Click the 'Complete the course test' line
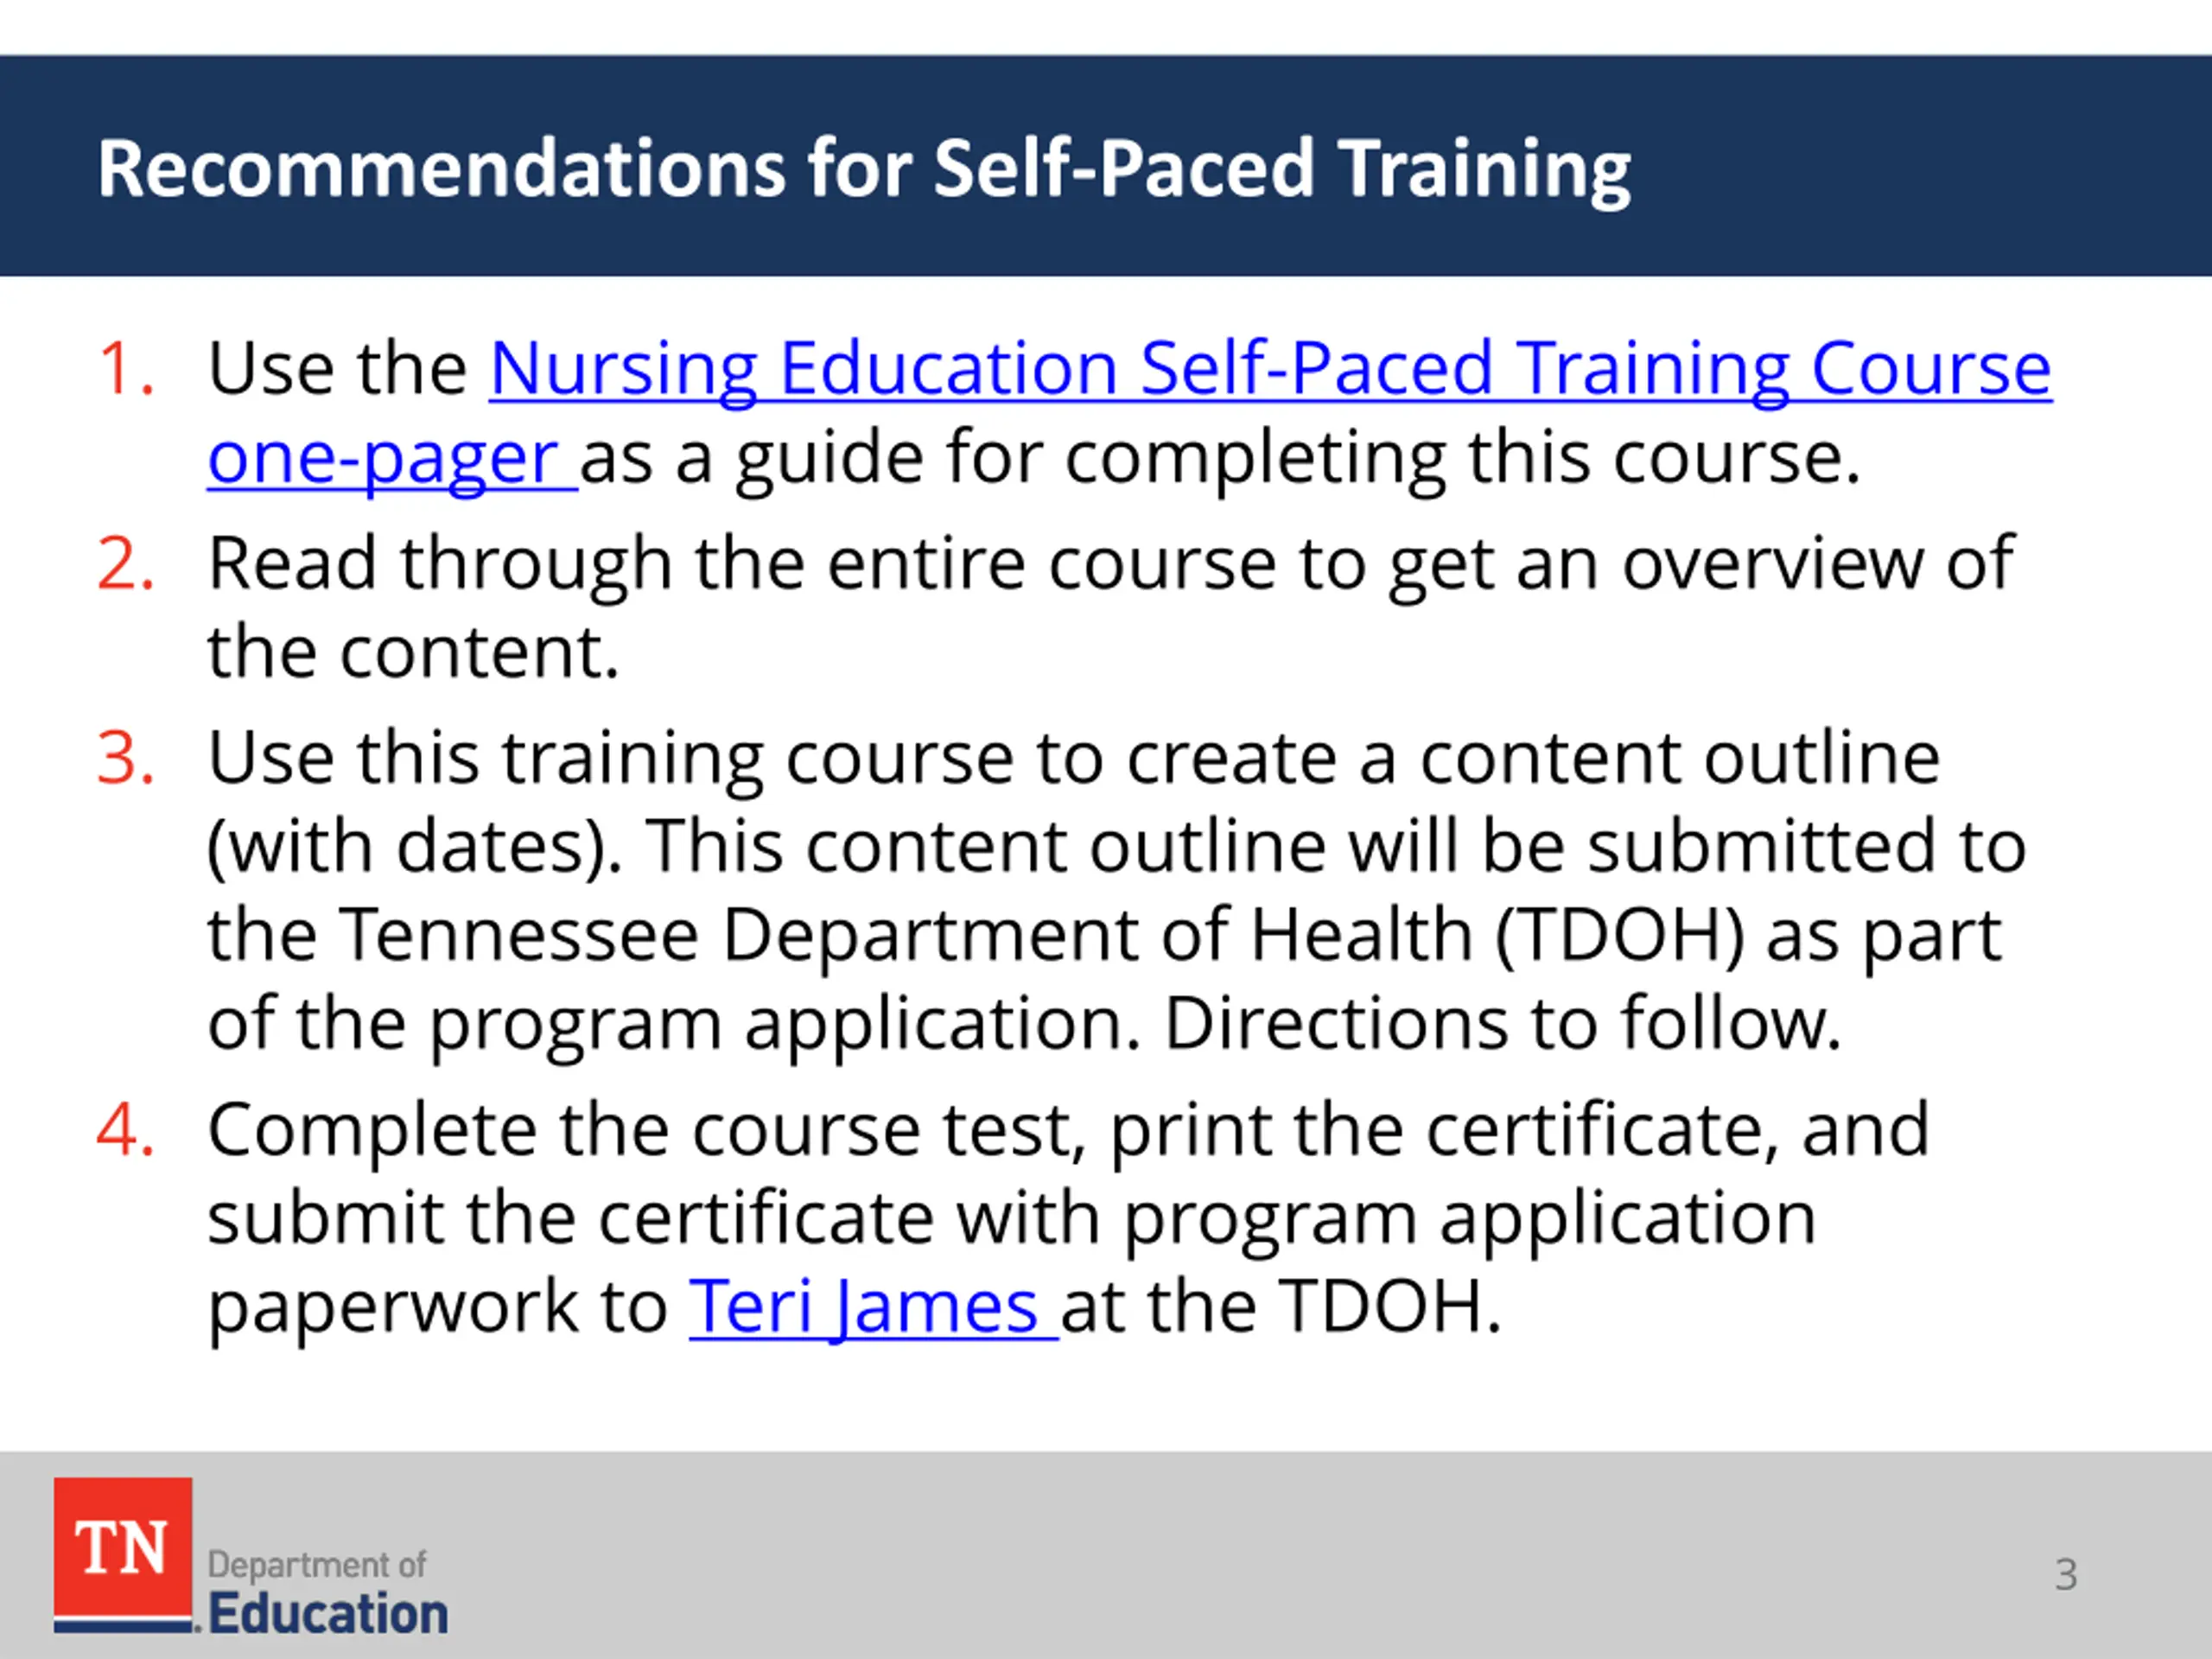This screenshot has width=2212, height=1659. point(1068,1131)
